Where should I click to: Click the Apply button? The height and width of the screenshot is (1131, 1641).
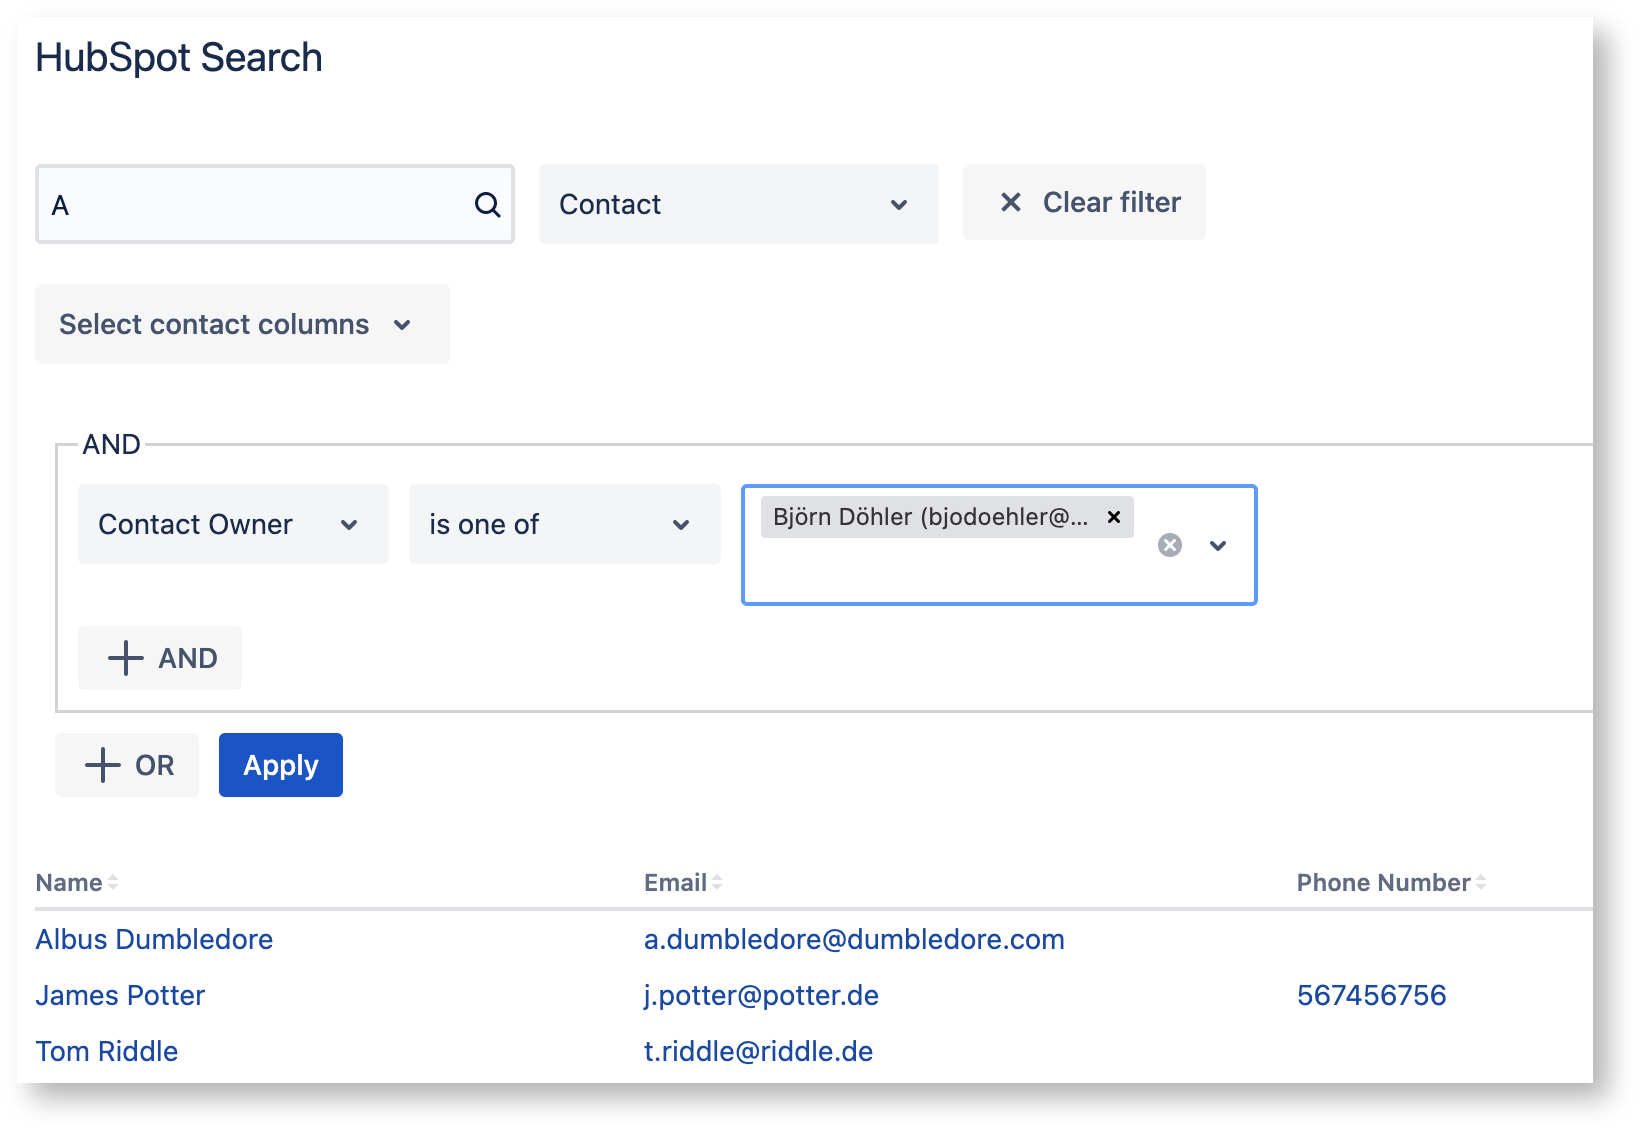coord(281,765)
